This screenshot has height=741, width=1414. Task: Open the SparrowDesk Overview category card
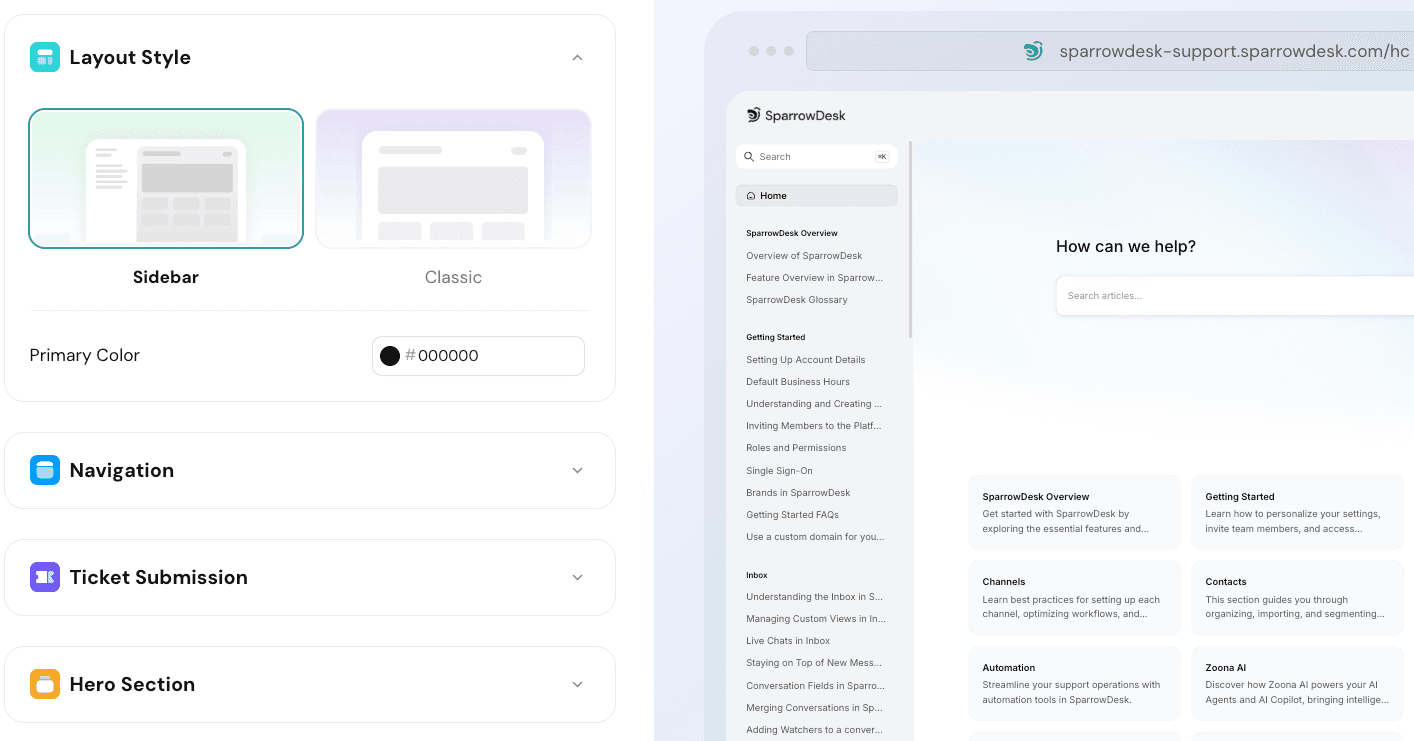pos(1074,512)
